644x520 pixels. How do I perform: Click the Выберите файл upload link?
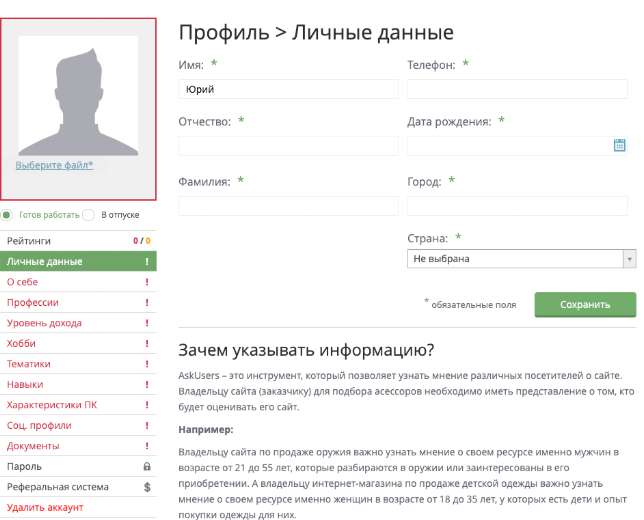click(54, 165)
